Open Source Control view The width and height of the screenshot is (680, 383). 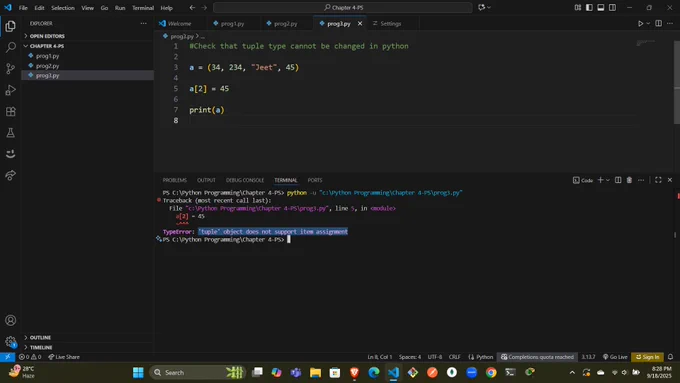[x=10, y=69]
